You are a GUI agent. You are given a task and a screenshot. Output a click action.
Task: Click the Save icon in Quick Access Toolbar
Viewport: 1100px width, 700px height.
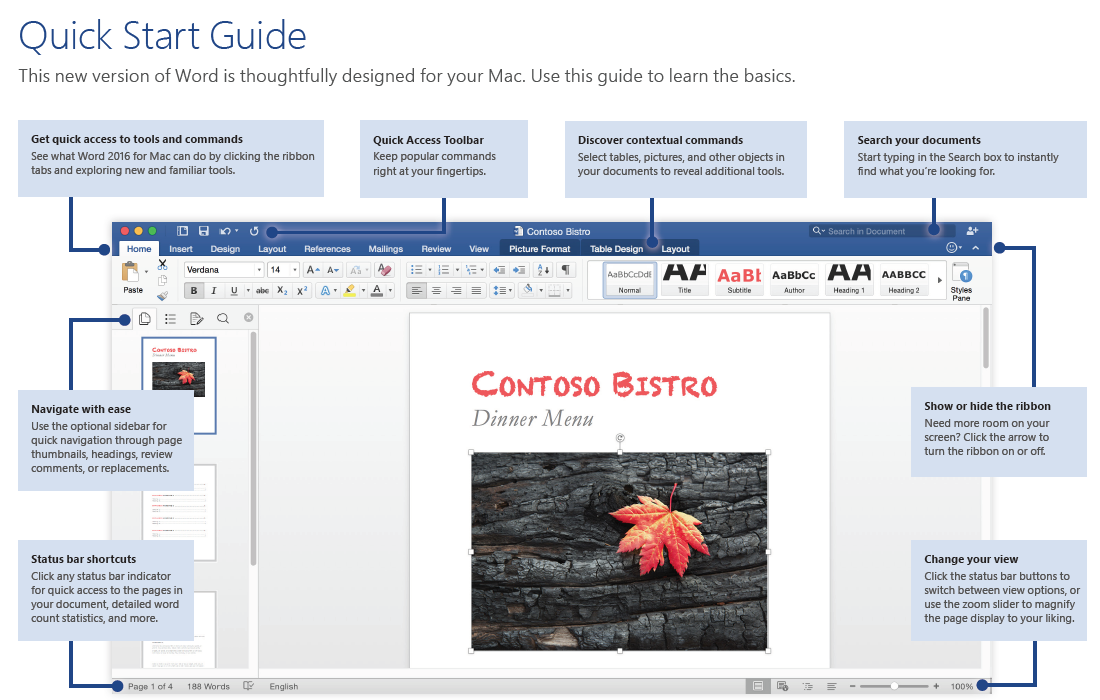tap(203, 231)
